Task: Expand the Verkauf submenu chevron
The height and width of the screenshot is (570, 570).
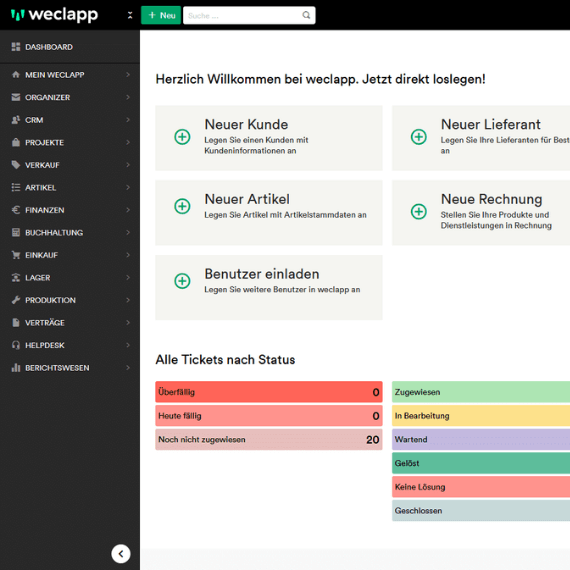Action: coord(128,165)
